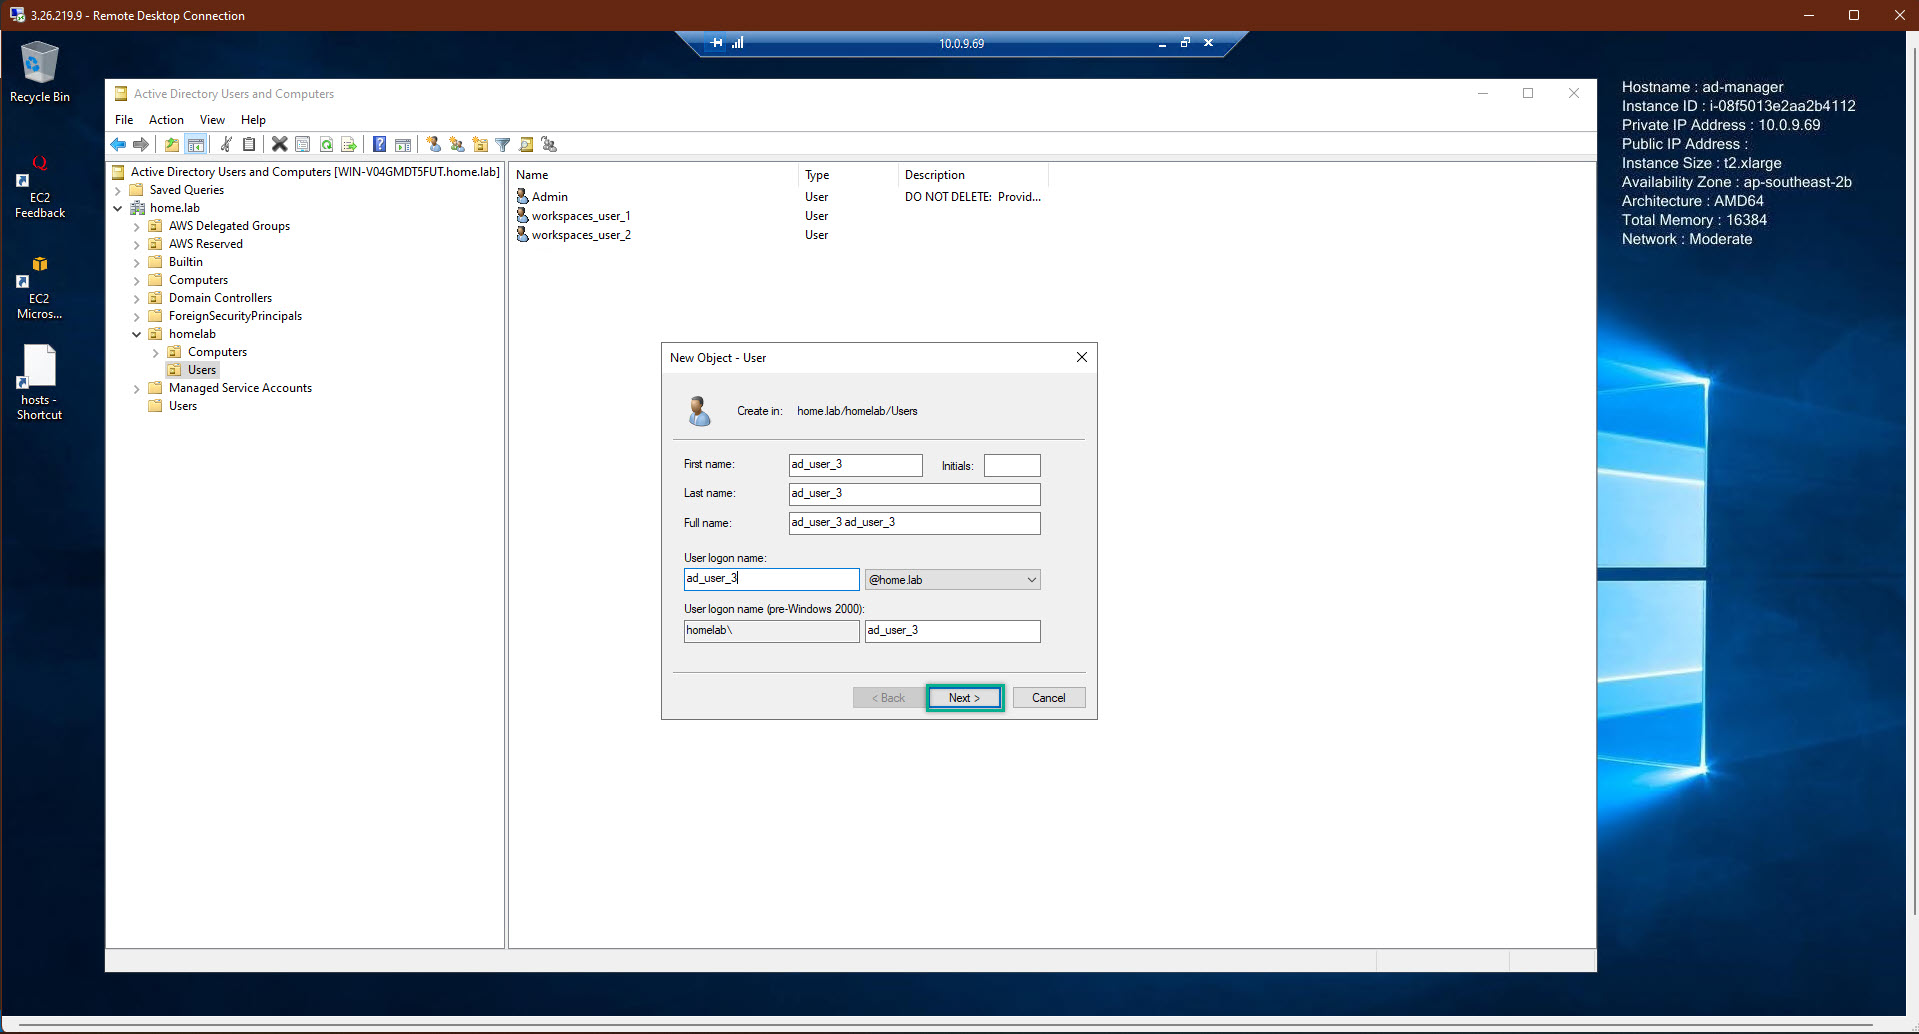Select the Create New User toolbar icon
Image resolution: width=1919 pixels, height=1034 pixels.
434,144
